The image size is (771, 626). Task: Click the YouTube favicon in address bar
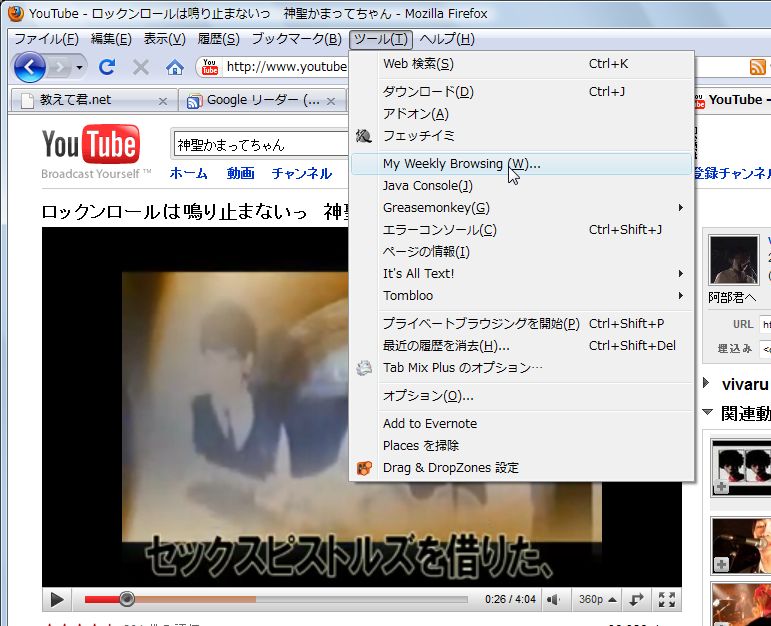click(210, 67)
